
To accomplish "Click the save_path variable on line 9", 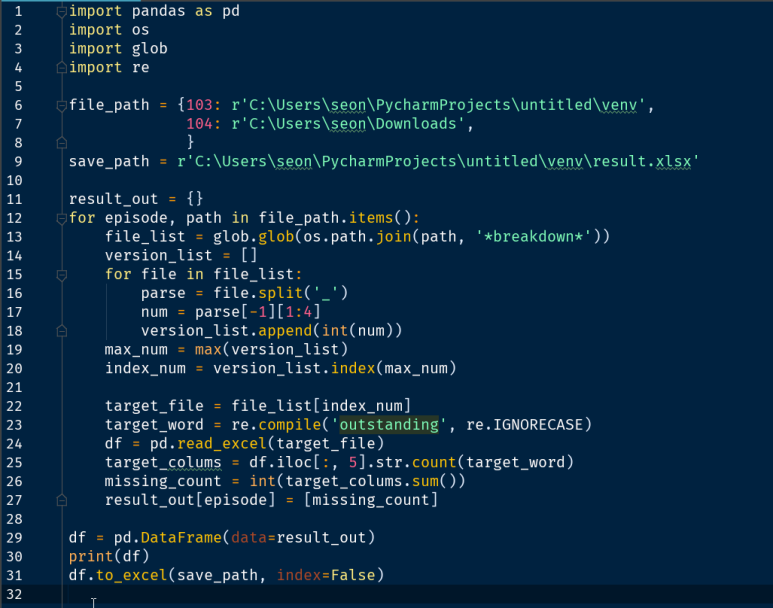I will [x=109, y=162].
